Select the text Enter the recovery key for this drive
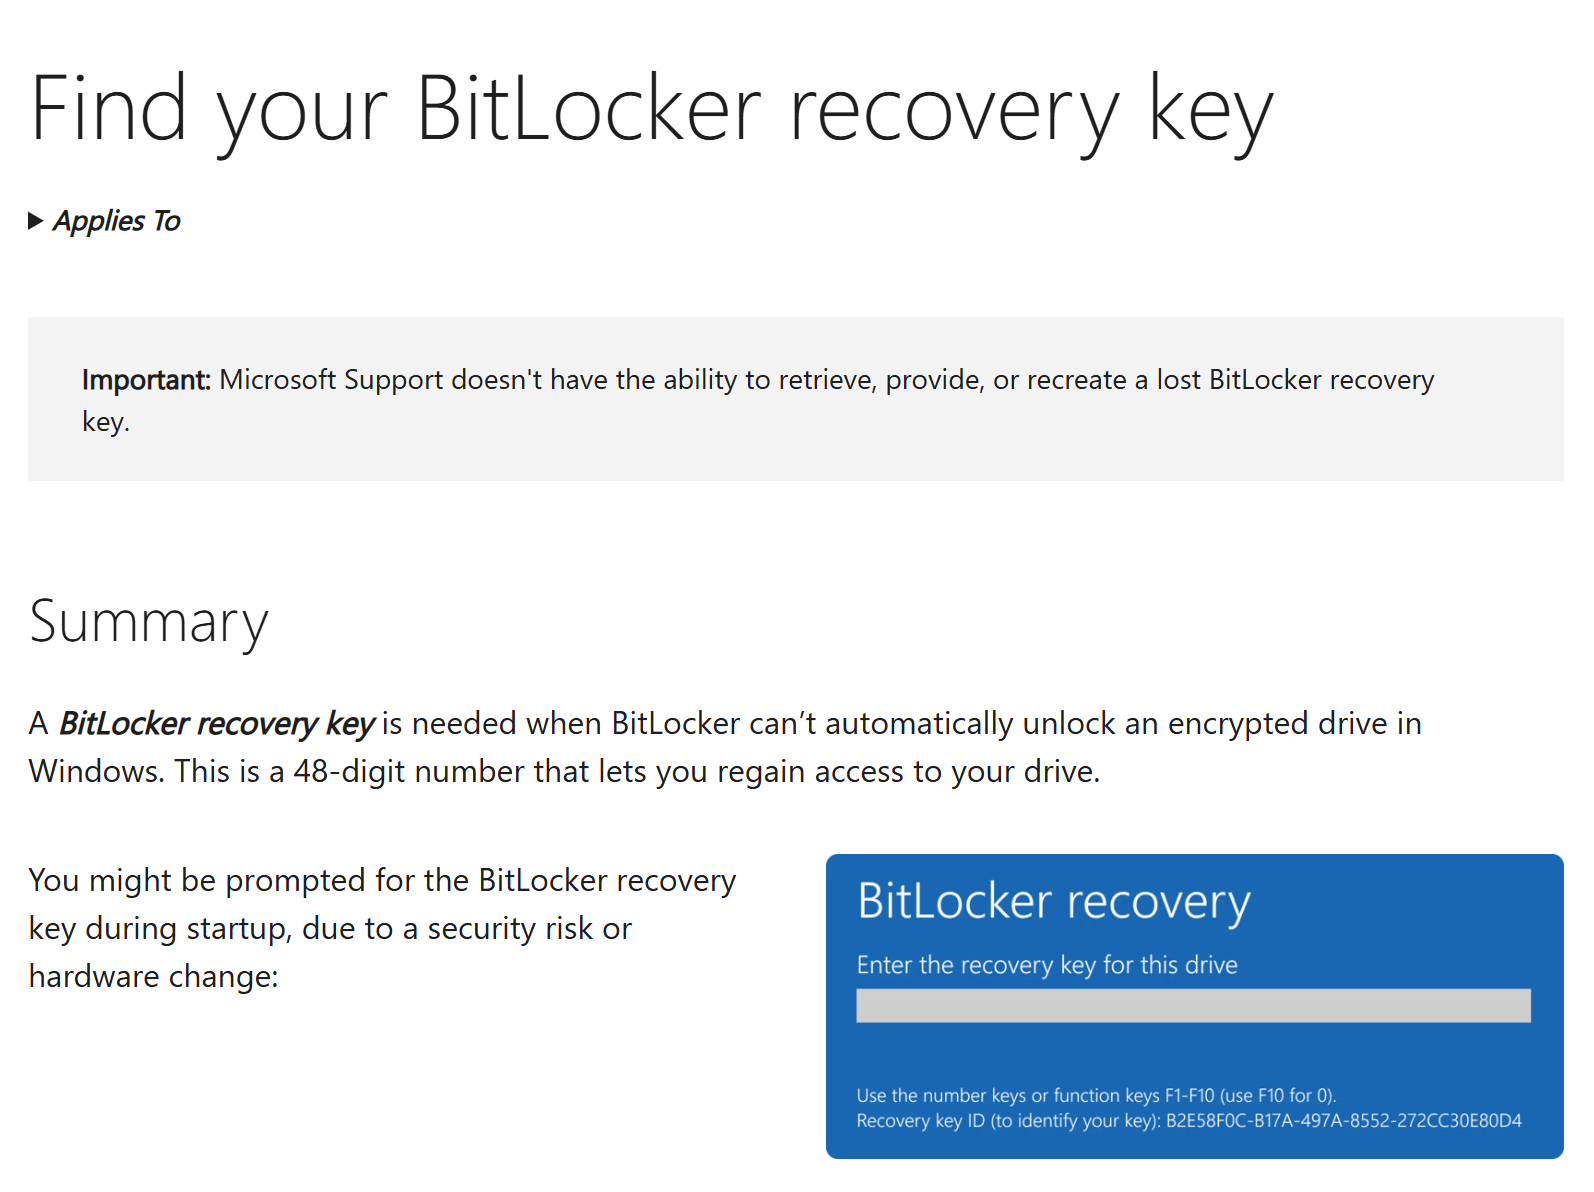Viewport: 1594px width, 1192px height. (x=1046, y=964)
